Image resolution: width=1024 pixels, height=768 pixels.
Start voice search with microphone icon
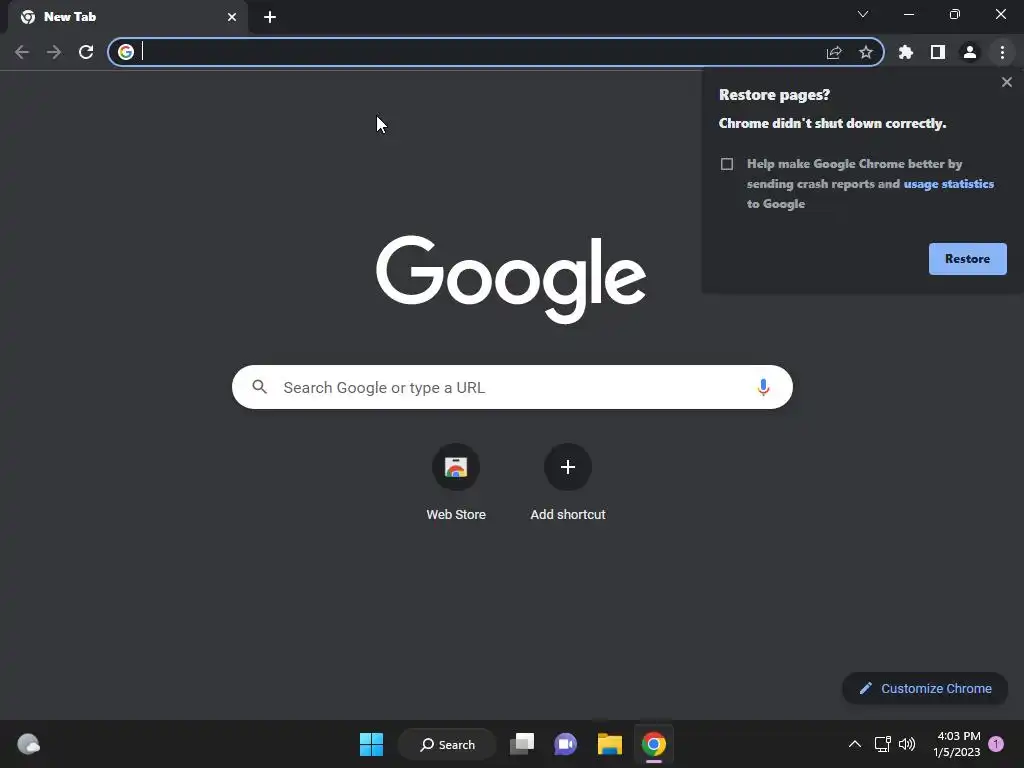(763, 387)
